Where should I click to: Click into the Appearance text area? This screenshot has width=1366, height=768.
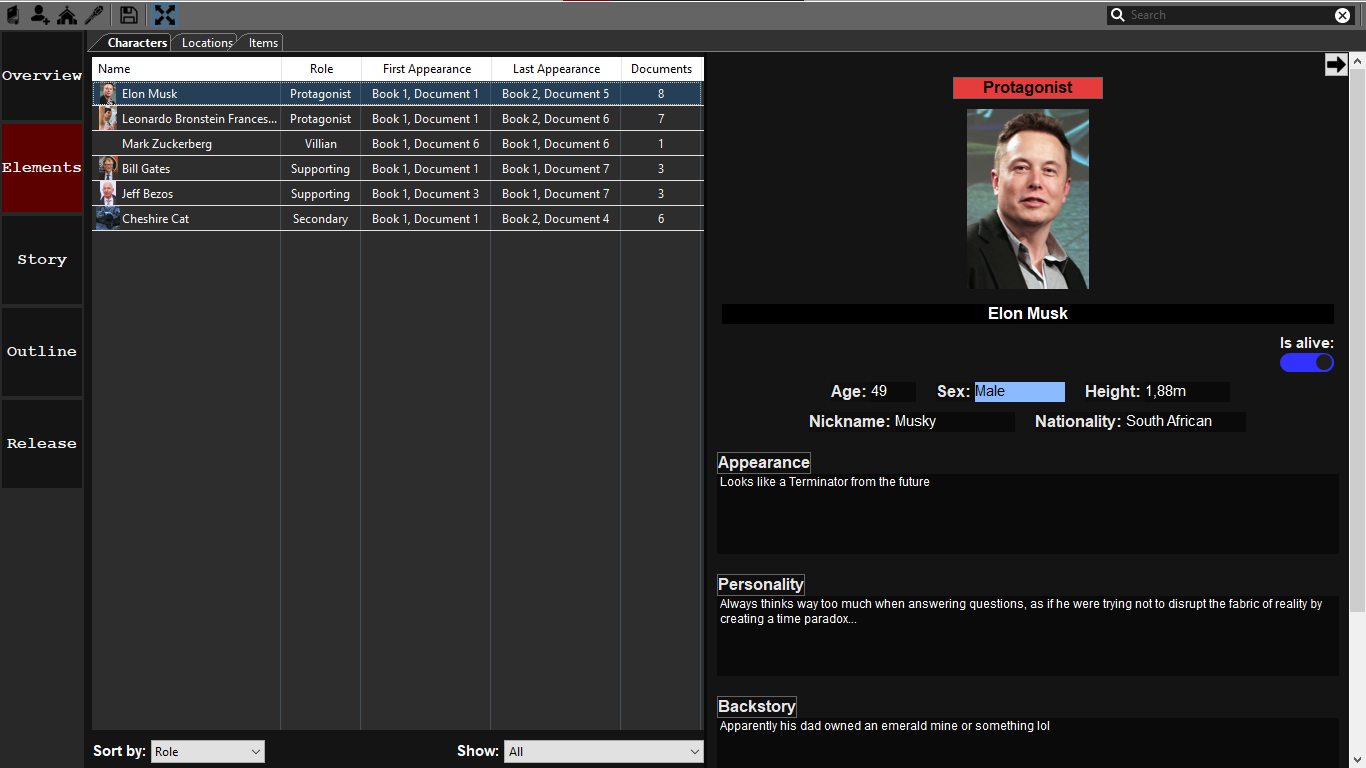point(1028,514)
